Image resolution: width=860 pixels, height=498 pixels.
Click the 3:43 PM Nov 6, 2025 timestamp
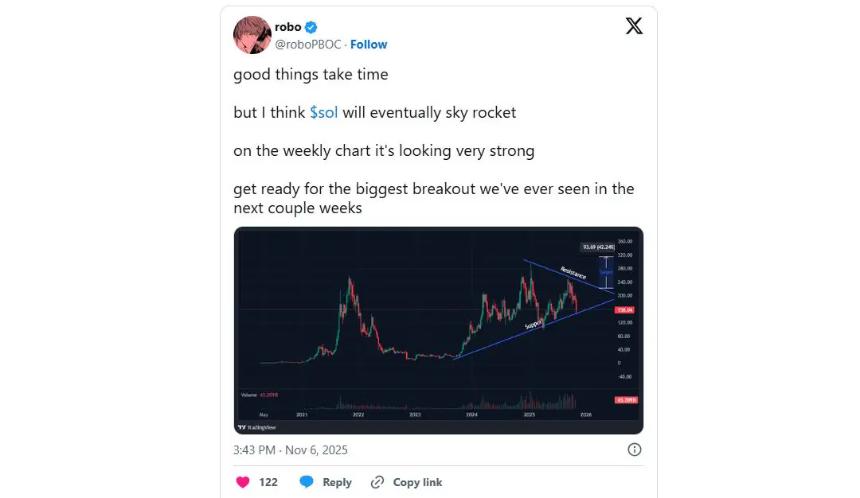pos(288,450)
